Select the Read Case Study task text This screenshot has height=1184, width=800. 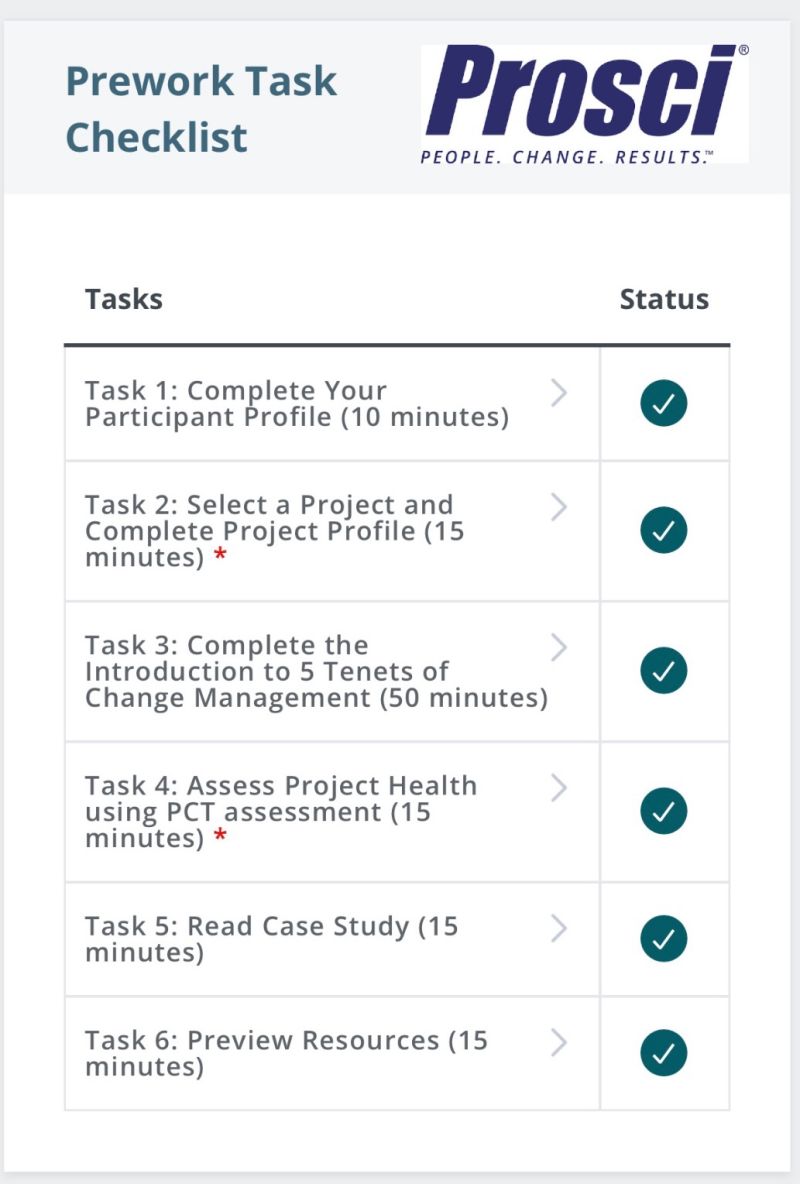point(271,939)
